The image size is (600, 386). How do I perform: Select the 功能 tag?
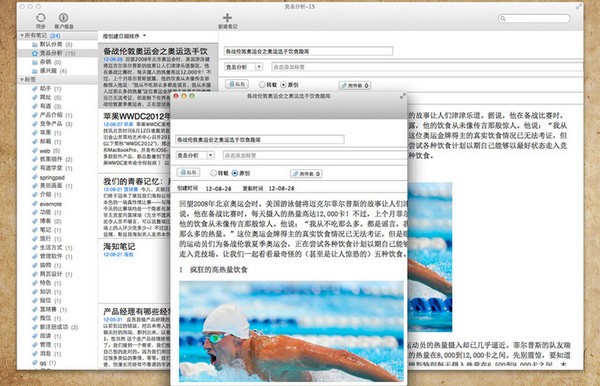[x=46, y=212]
